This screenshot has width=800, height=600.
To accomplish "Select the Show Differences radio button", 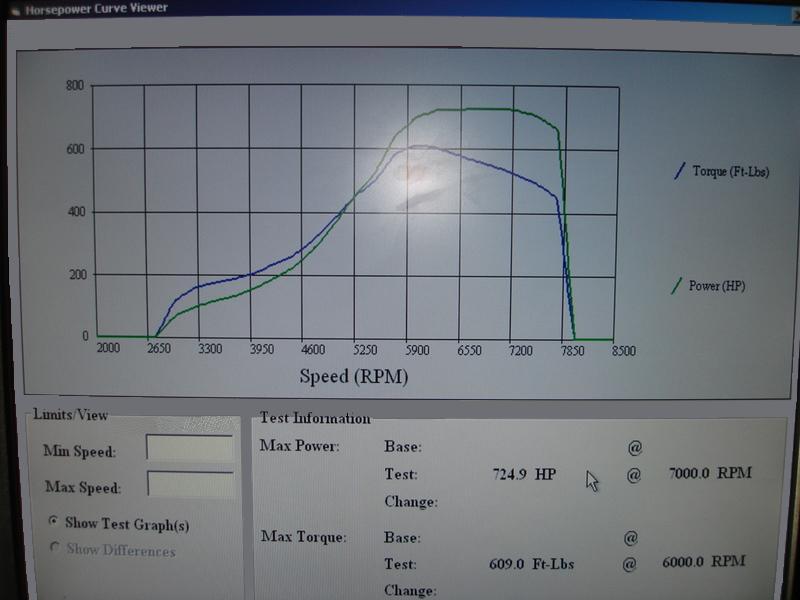I will click(x=53, y=550).
